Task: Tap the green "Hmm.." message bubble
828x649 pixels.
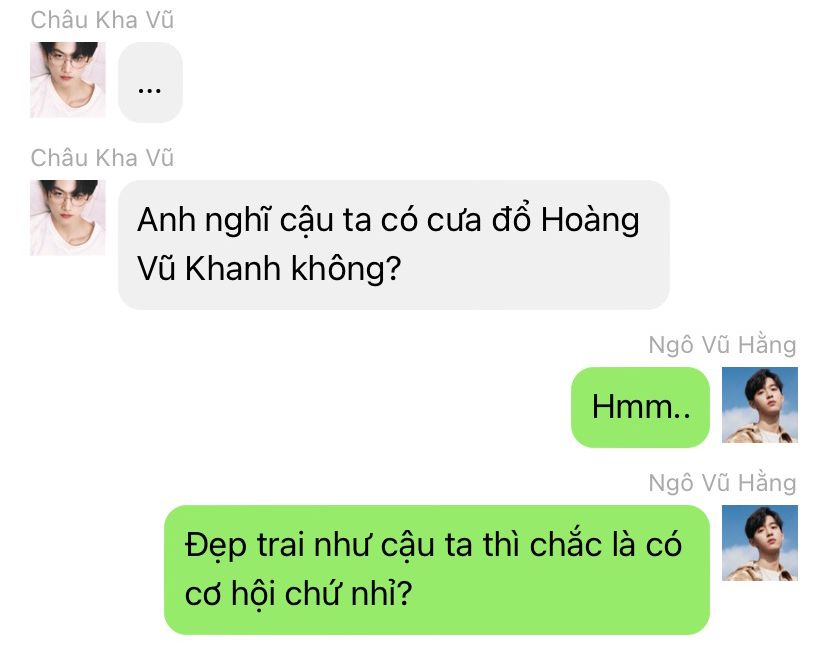Action: pos(640,407)
